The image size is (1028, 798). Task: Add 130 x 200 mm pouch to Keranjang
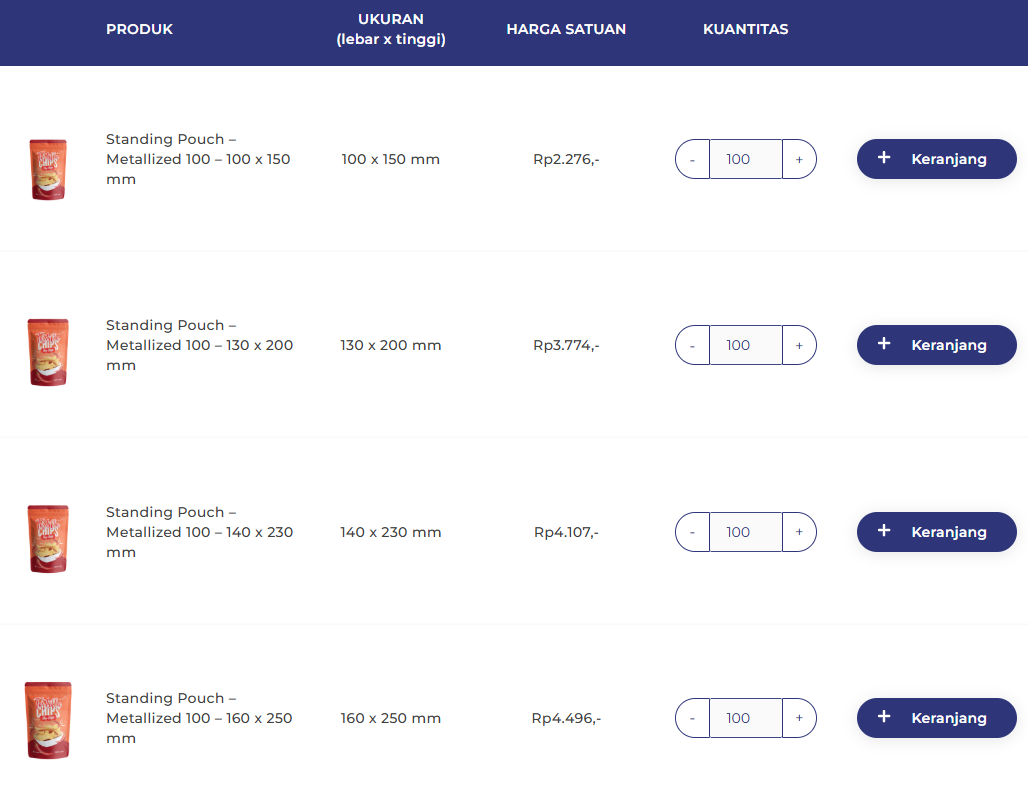point(936,345)
